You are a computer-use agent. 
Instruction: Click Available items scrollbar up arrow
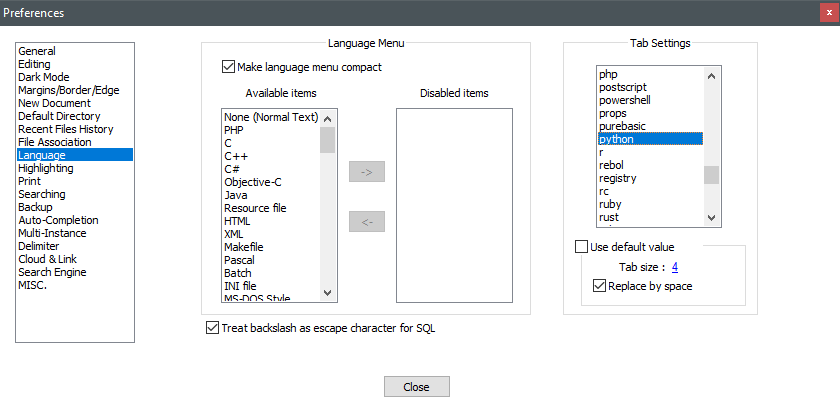click(328, 118)
